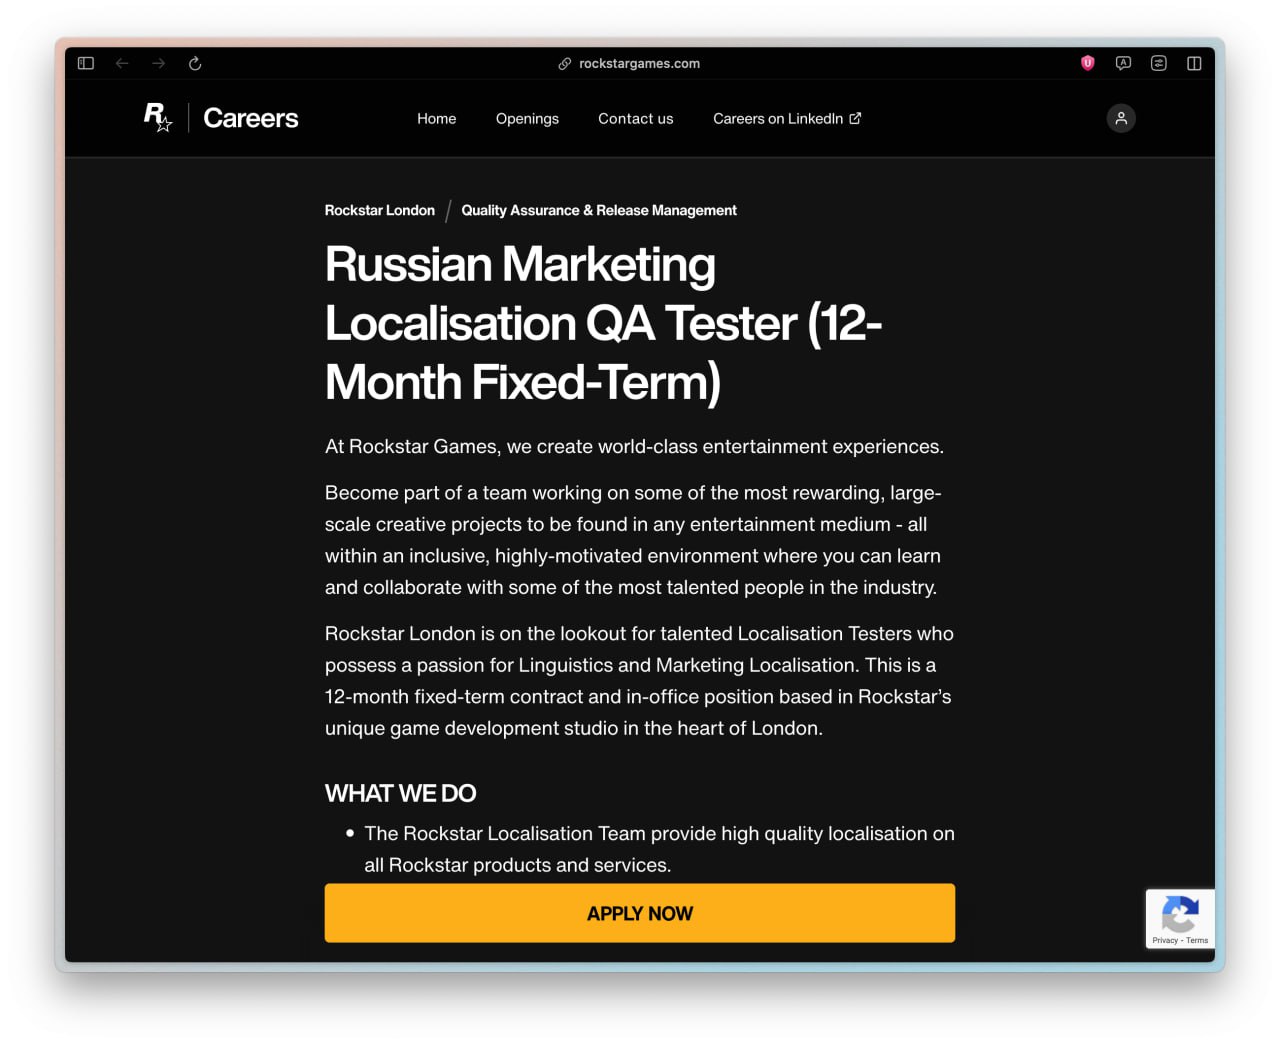Toggle the browser sidebar panel icon
This screenshot has height=1045, width=1280.
[86, 63]
